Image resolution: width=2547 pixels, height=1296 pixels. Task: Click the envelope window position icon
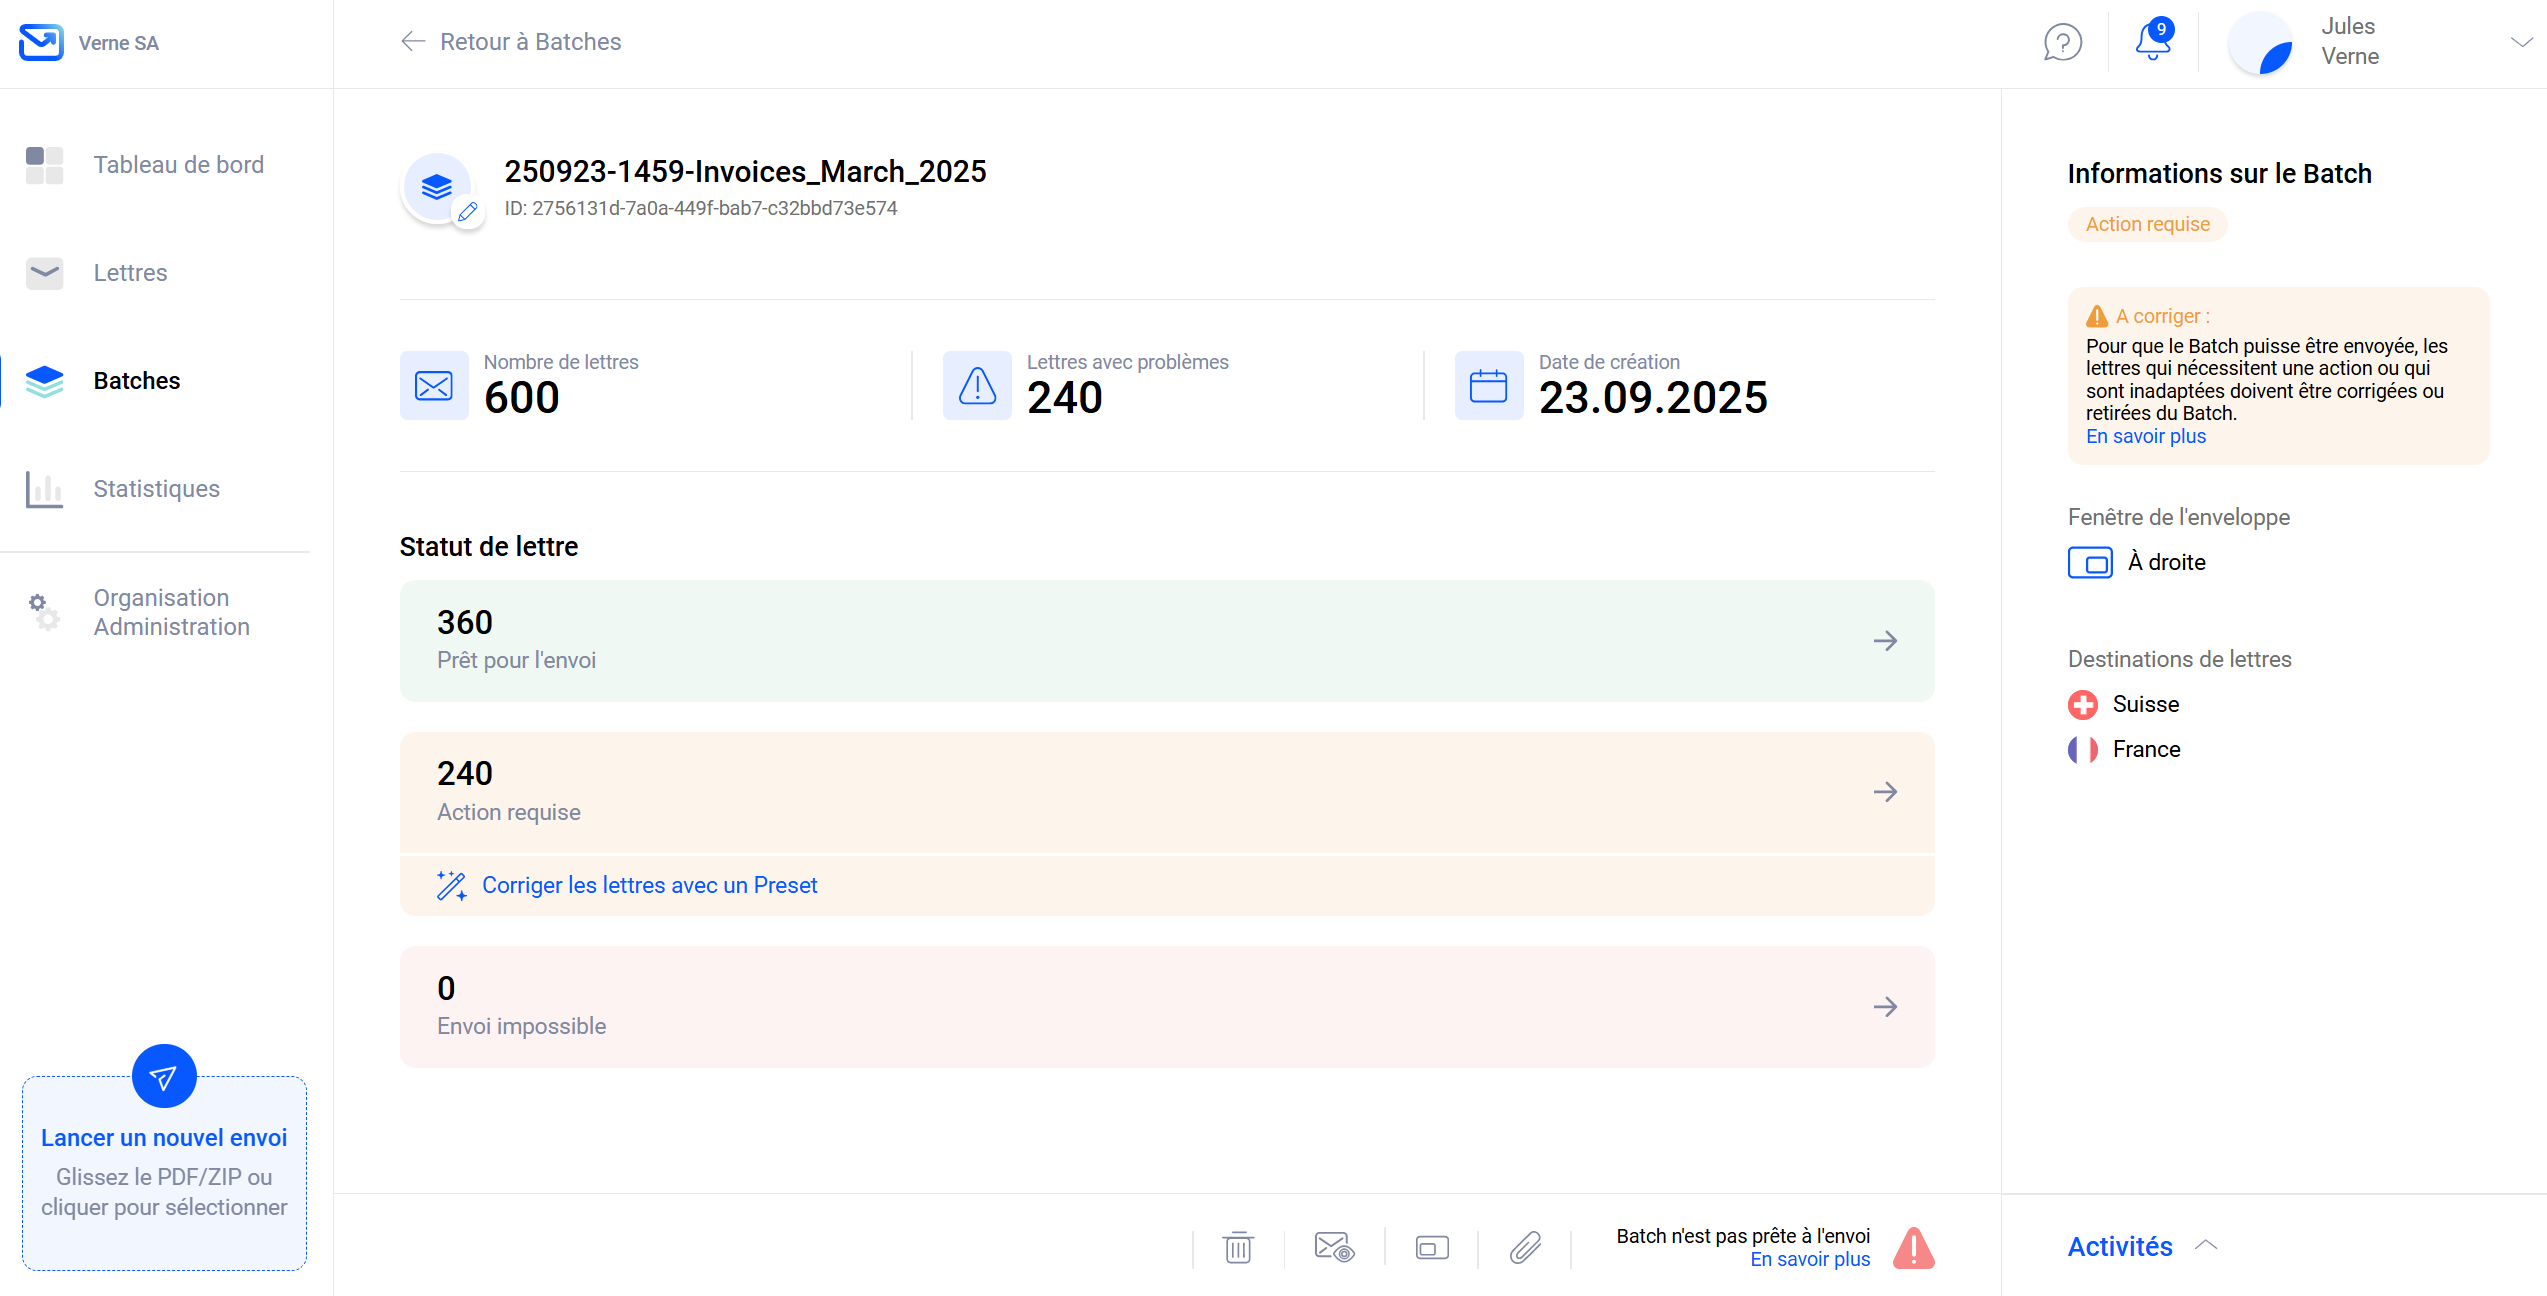(x=1432, y=1247)
